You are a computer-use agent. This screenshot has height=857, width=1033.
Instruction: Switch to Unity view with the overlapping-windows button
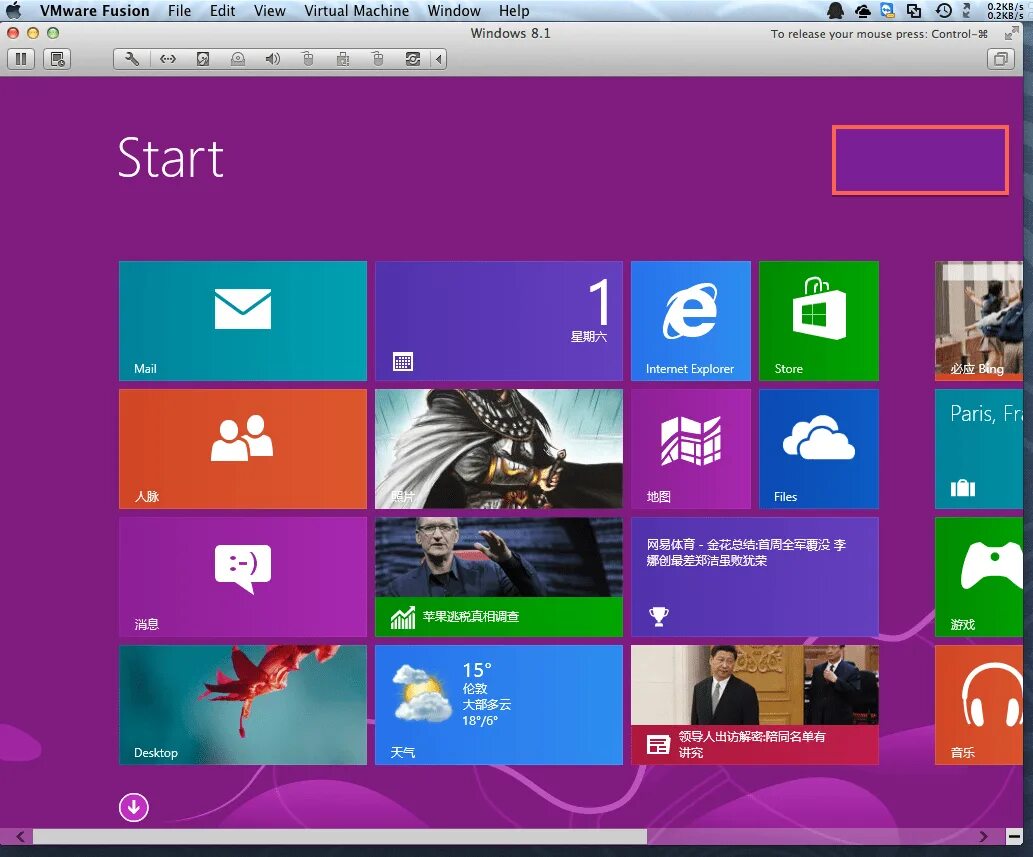point(1001,59)
